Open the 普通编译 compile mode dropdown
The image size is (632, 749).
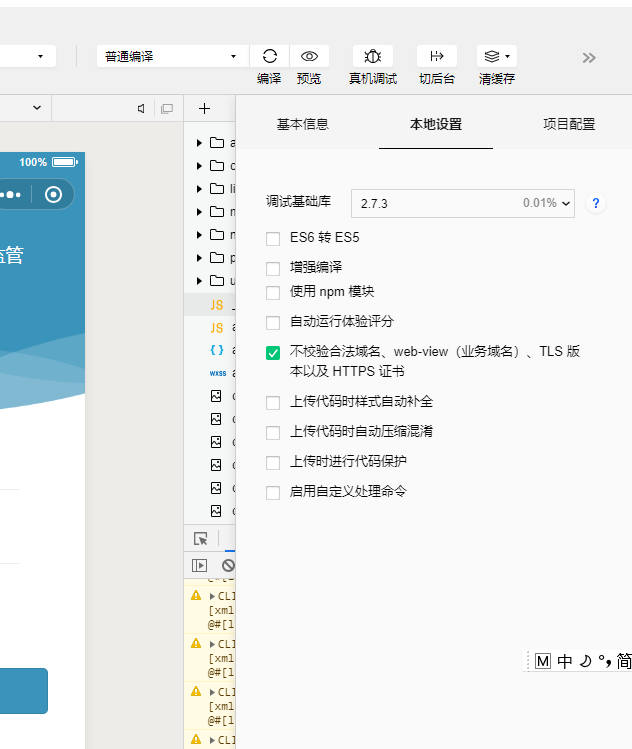point(173,56)
